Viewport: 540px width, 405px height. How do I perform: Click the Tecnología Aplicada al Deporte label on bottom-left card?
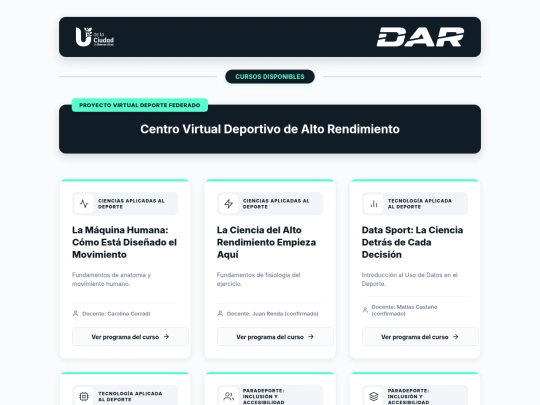tap(130, 396)
